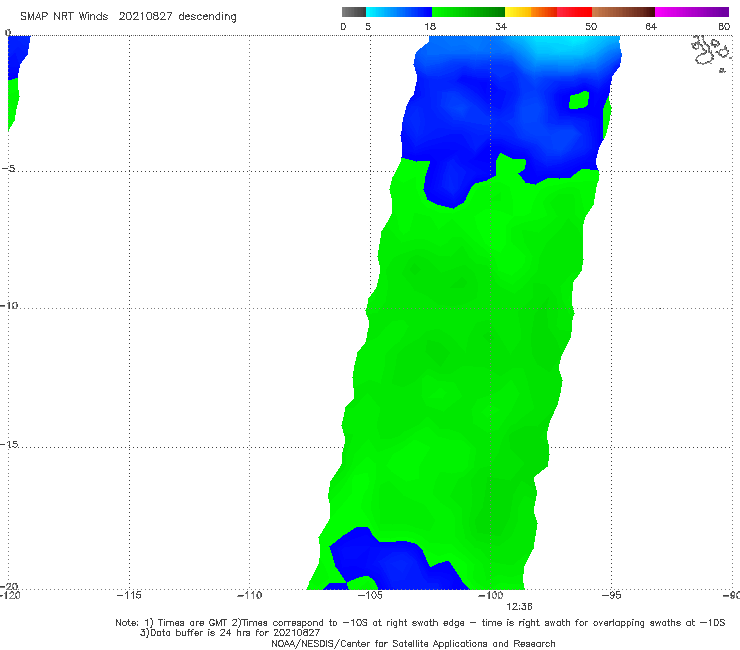Click the latitude label -15
This screenshot has width=740, height=650.
9,444
